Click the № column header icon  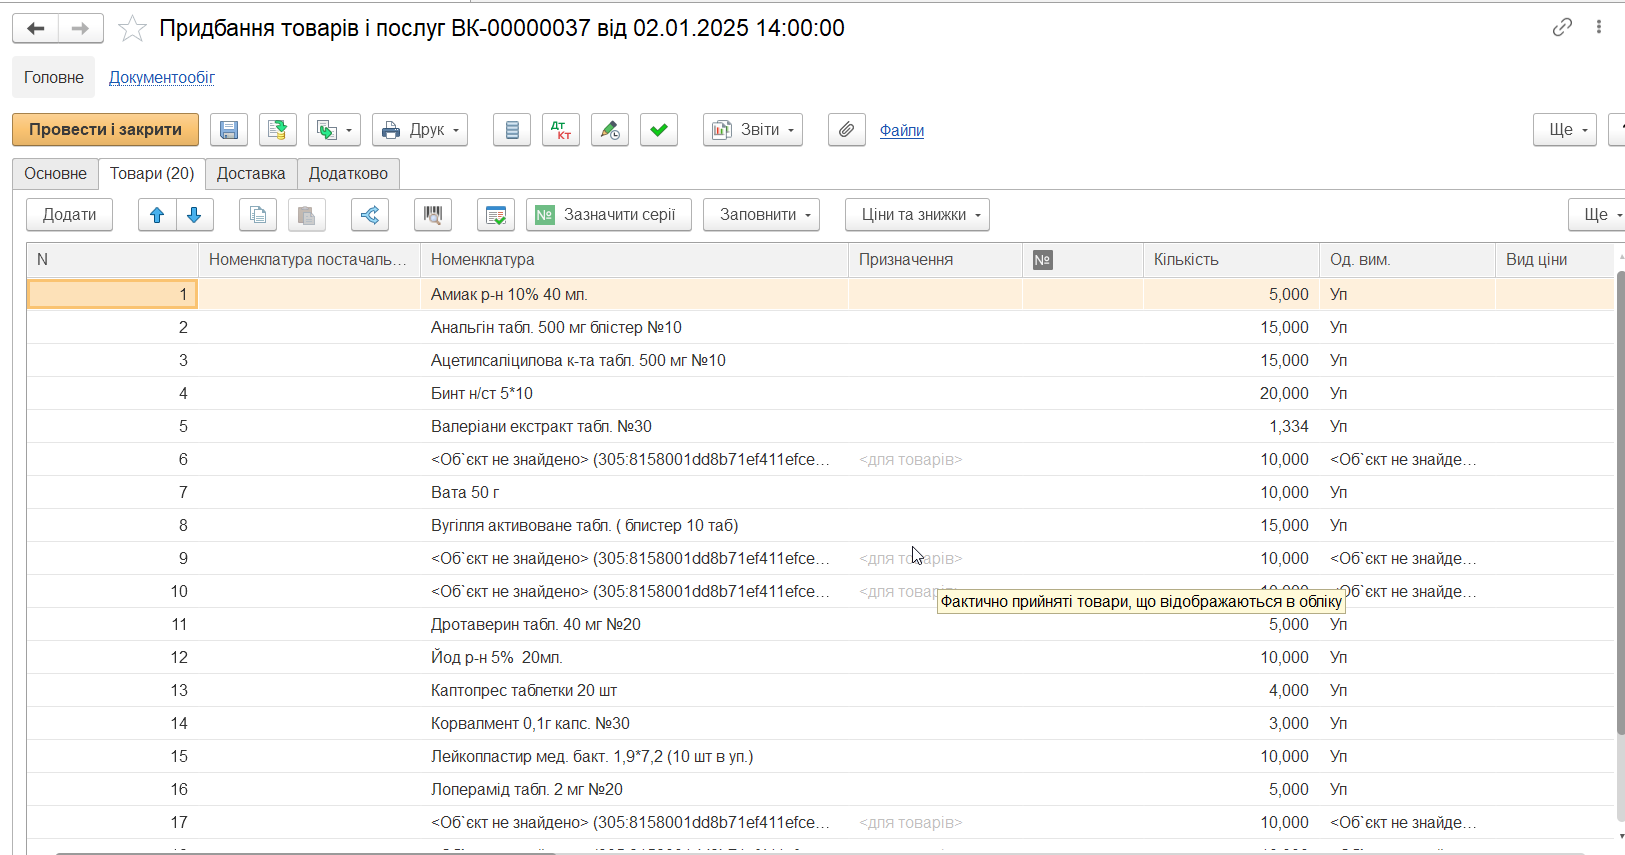(x=1042, y=260)
